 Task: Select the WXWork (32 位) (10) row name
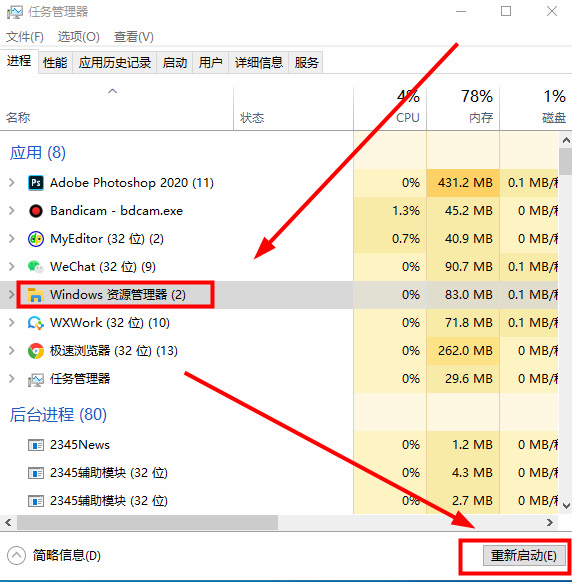(x=110, y=323)
